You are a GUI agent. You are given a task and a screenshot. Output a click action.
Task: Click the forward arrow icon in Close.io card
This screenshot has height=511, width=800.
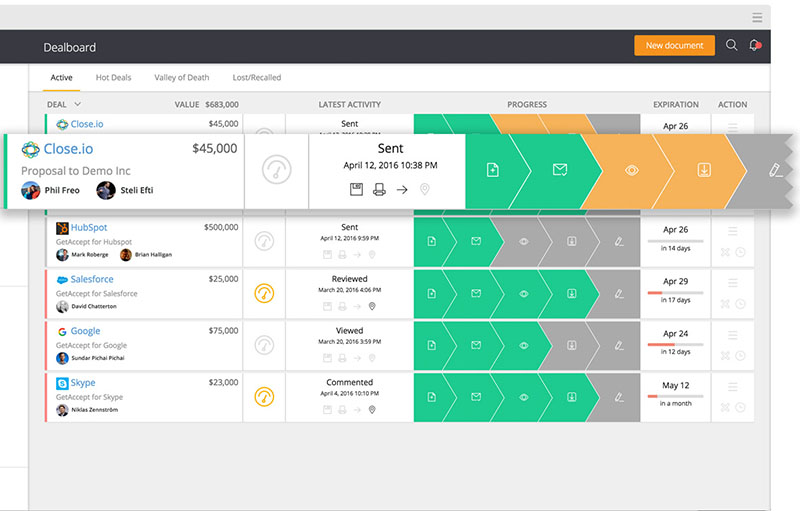point(402,190)
